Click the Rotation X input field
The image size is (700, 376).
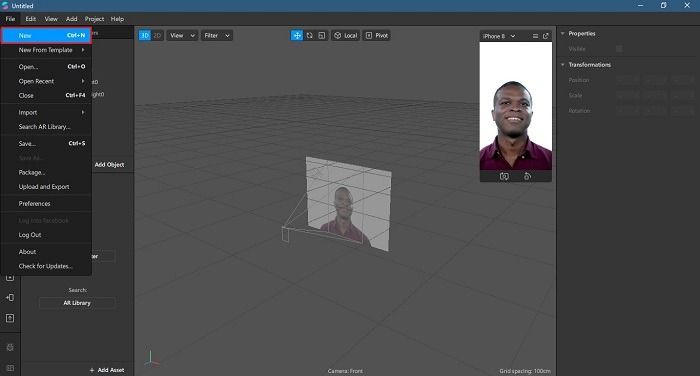tap(628, 111)
